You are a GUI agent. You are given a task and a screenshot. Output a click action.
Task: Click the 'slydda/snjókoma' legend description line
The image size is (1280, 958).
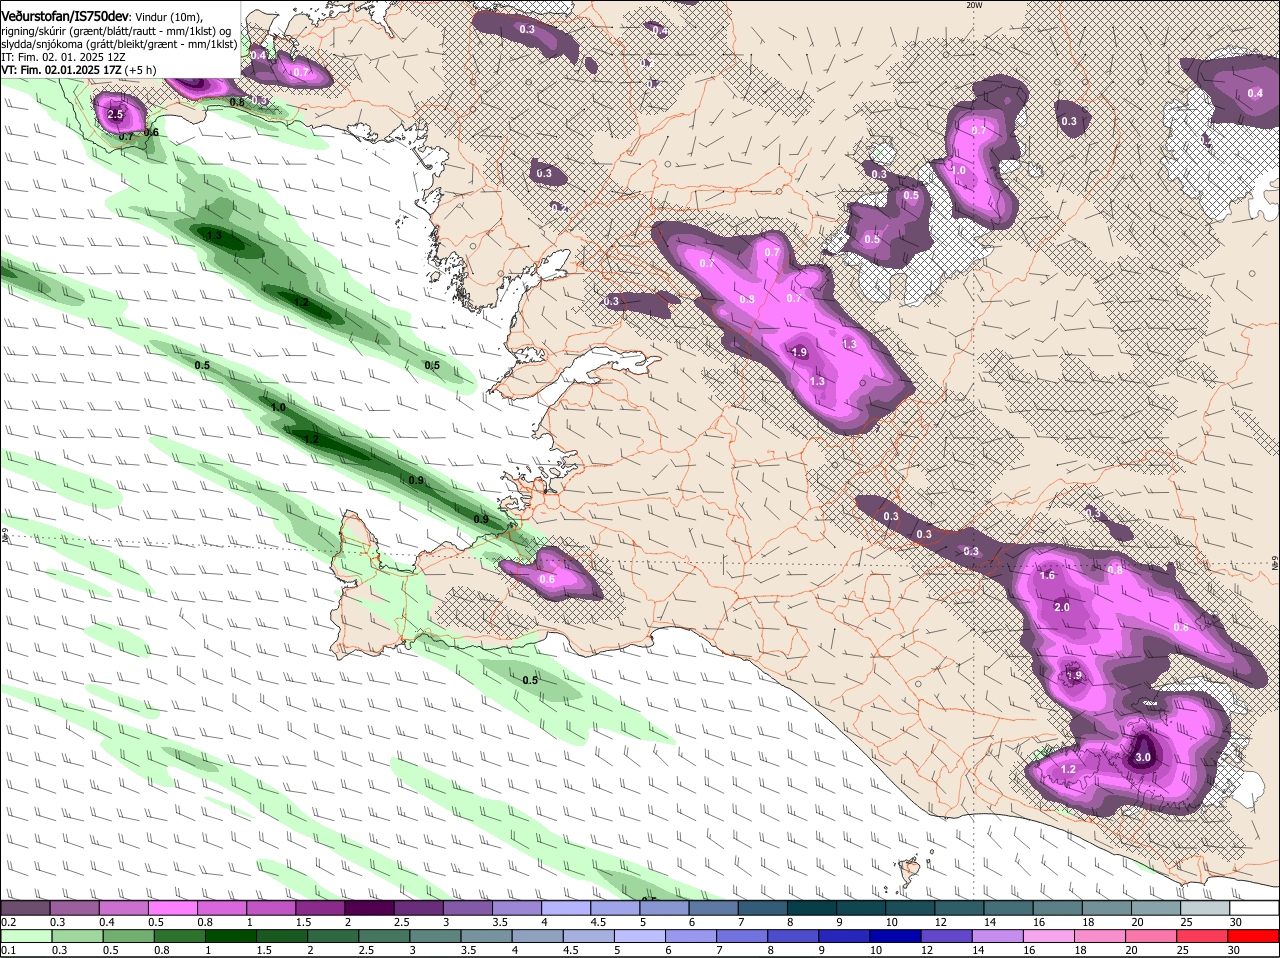click(x=119, y=44)
